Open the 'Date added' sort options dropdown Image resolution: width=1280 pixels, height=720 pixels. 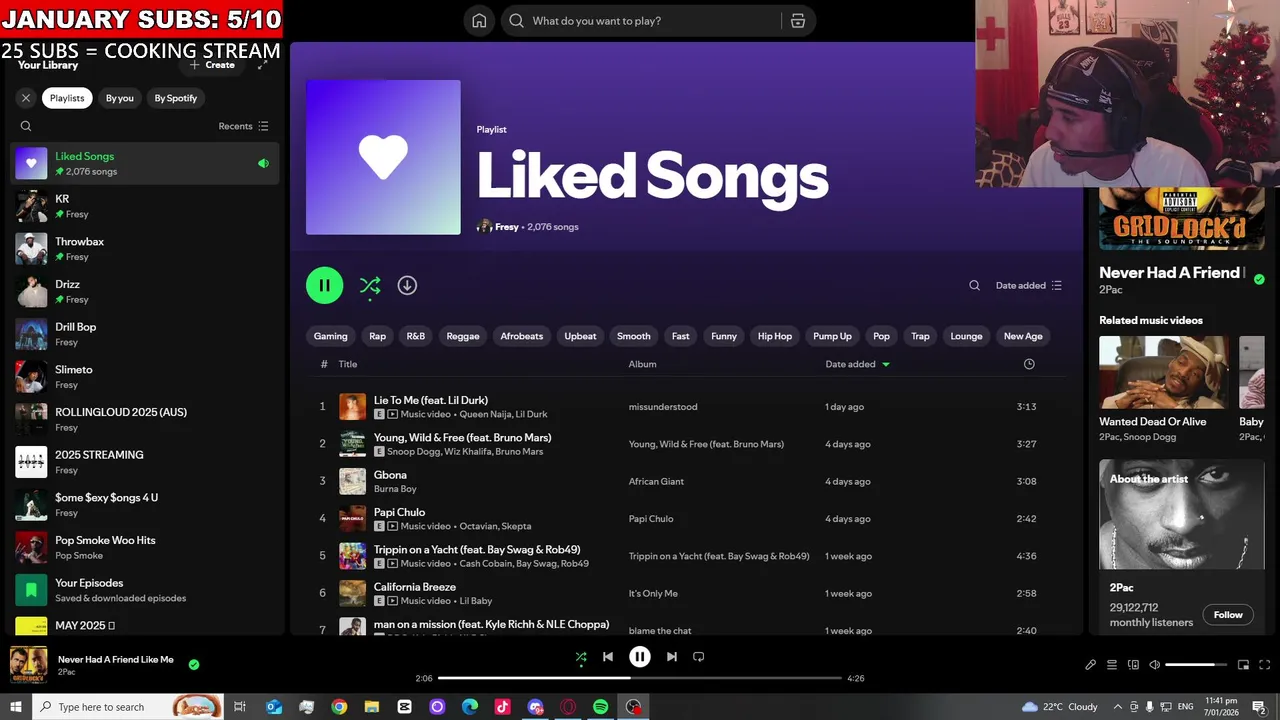pos(1029,285)
